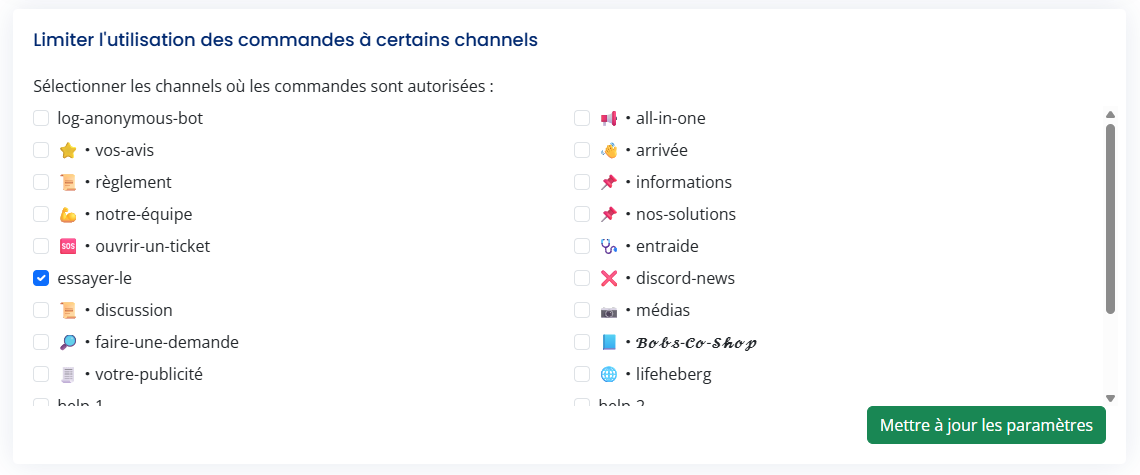Click the camera emoji beside médias
Viewport: 1140px width, 475px height.
click(609, 310)
